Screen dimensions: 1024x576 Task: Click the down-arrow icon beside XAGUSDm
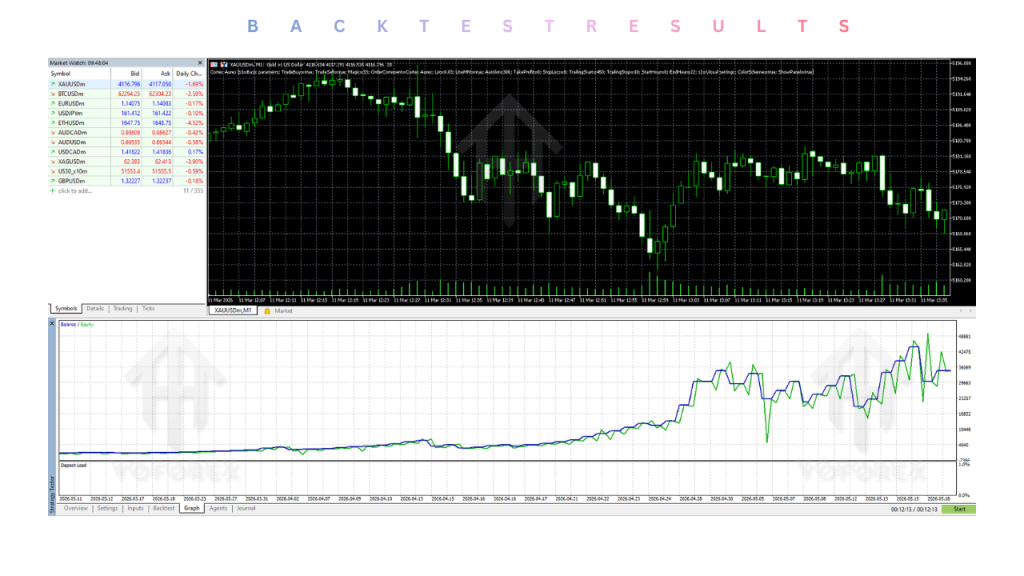pyautogui.click(x=53, y=162)
